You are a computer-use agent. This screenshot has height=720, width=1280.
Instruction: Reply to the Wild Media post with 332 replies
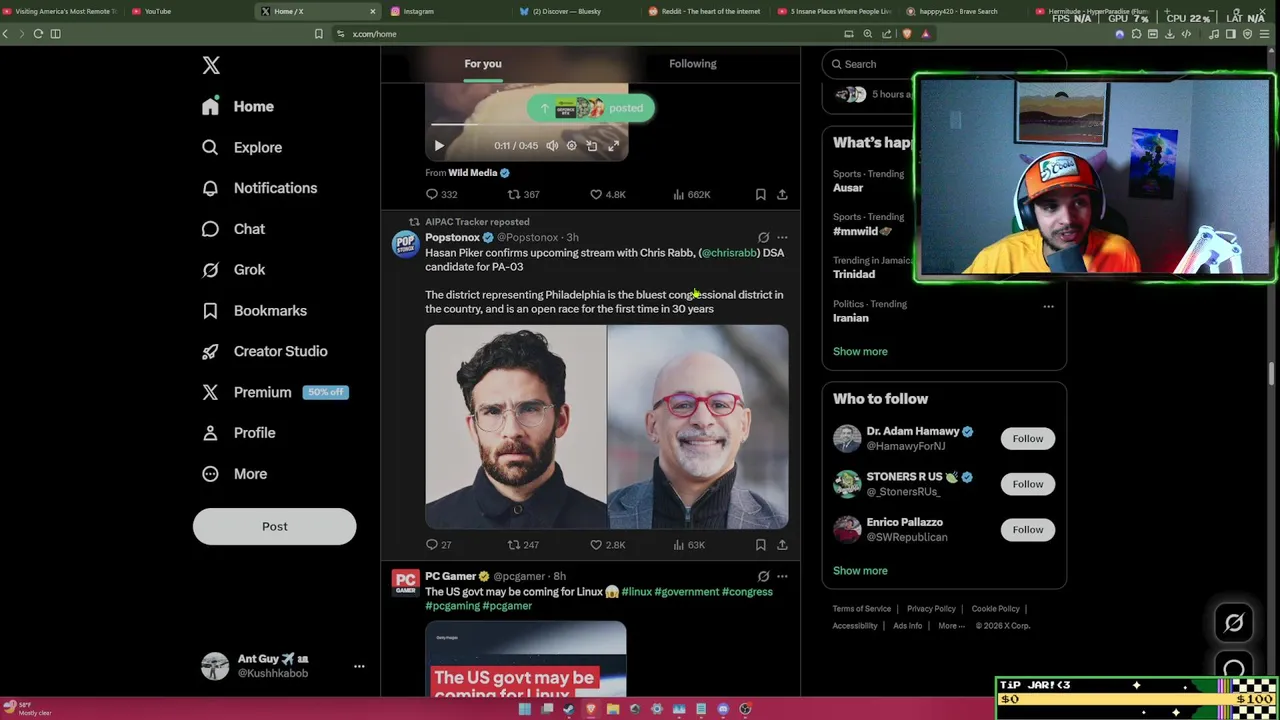(x=441, y=195)
